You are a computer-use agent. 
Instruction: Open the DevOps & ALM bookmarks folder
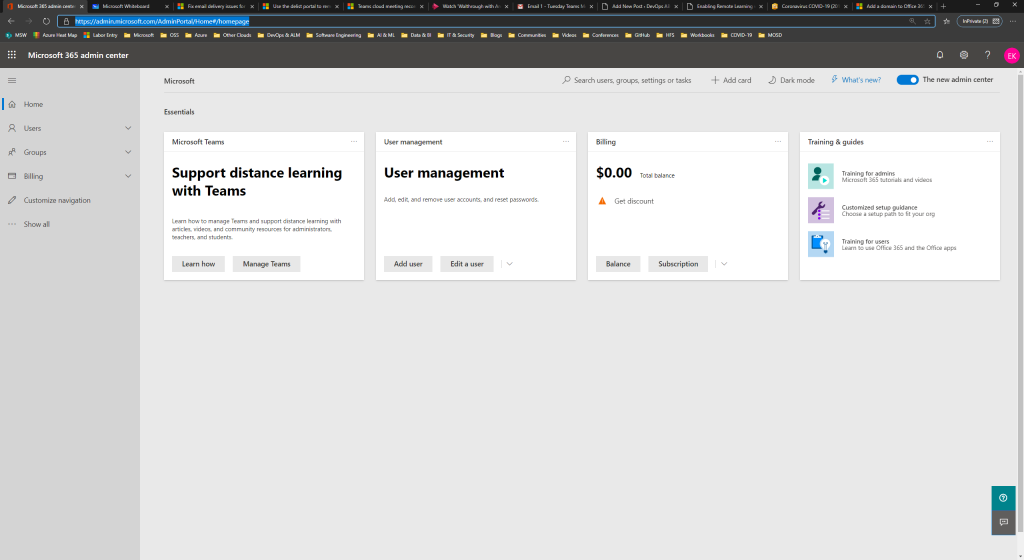pos(279,35)
